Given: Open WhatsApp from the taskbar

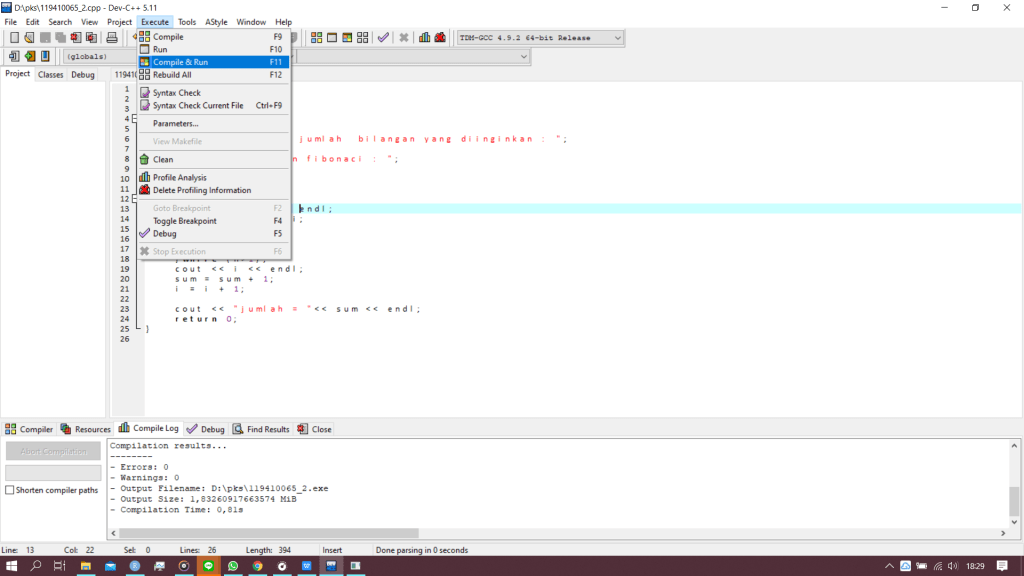Looking at the screenshot, I should point(233,566).
